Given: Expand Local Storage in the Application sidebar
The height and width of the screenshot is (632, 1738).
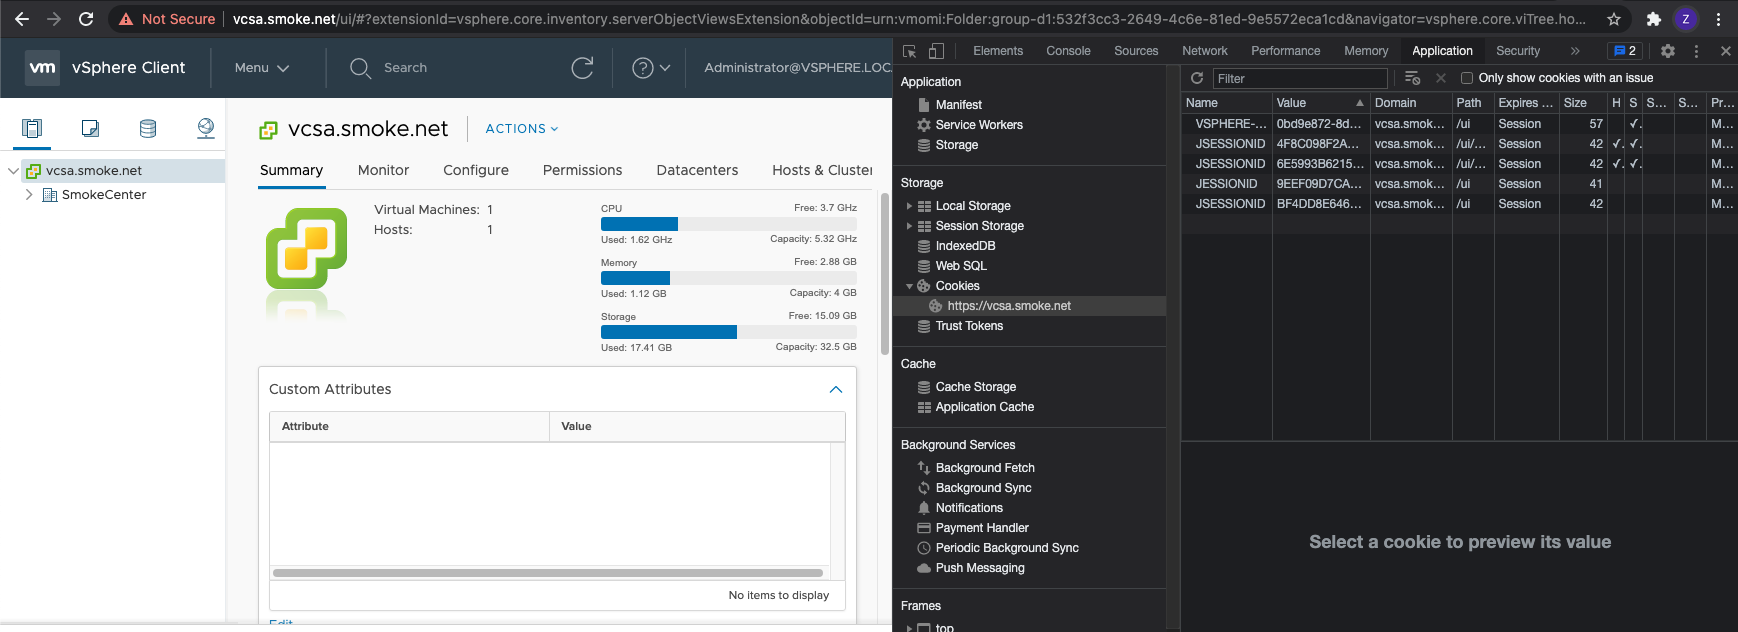Looking at the screenshot, I should (909, 206).
